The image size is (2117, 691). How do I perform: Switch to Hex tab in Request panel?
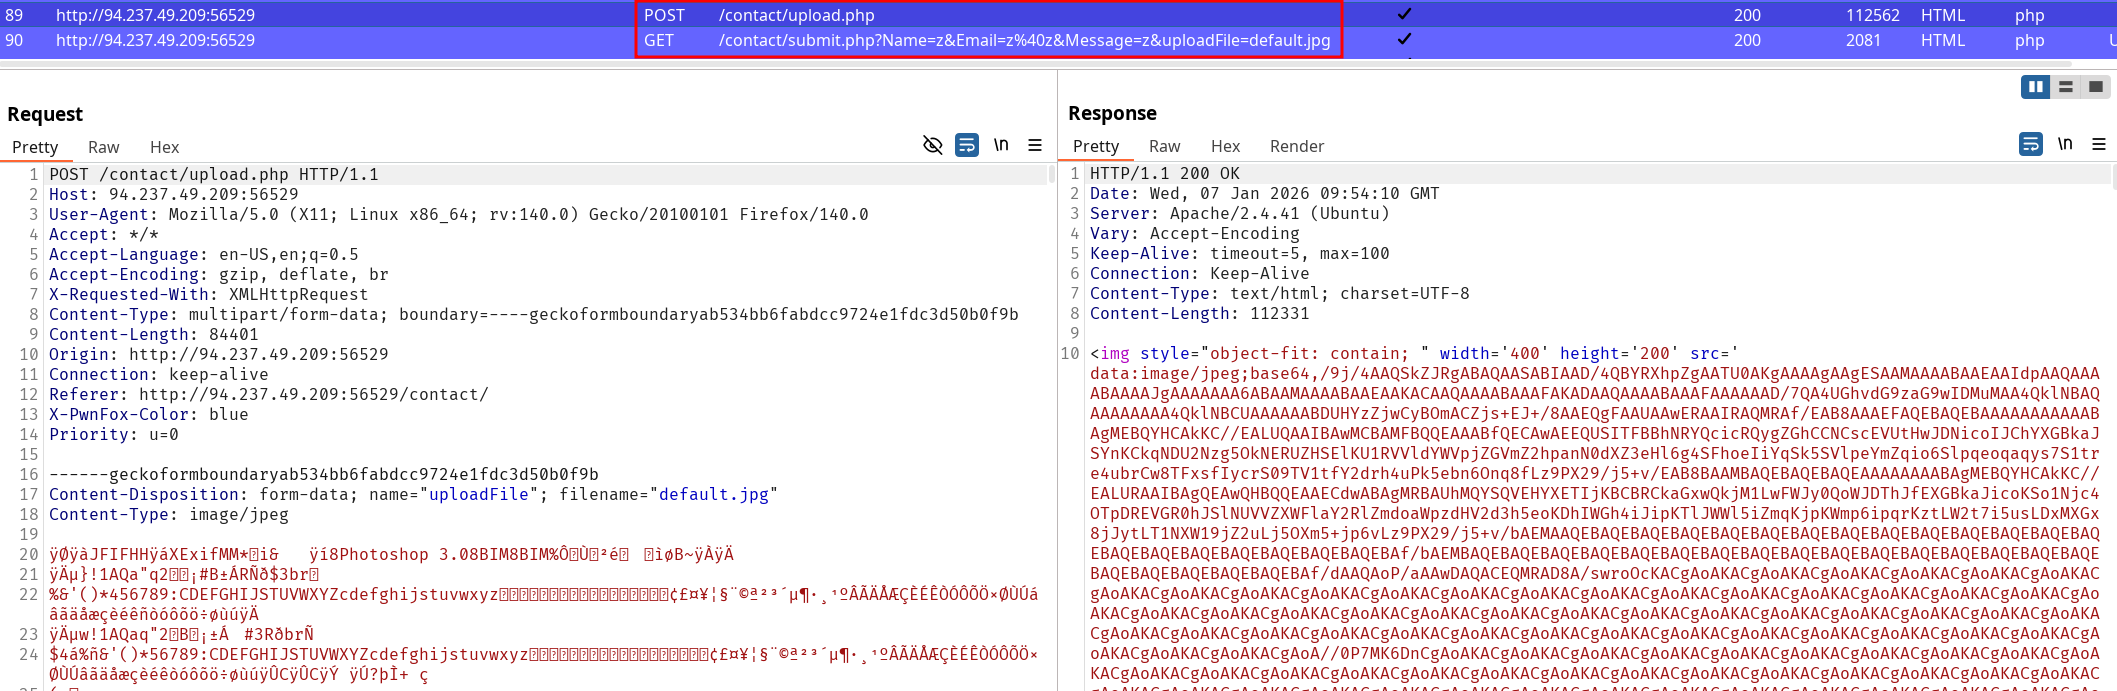click(164, 147)
